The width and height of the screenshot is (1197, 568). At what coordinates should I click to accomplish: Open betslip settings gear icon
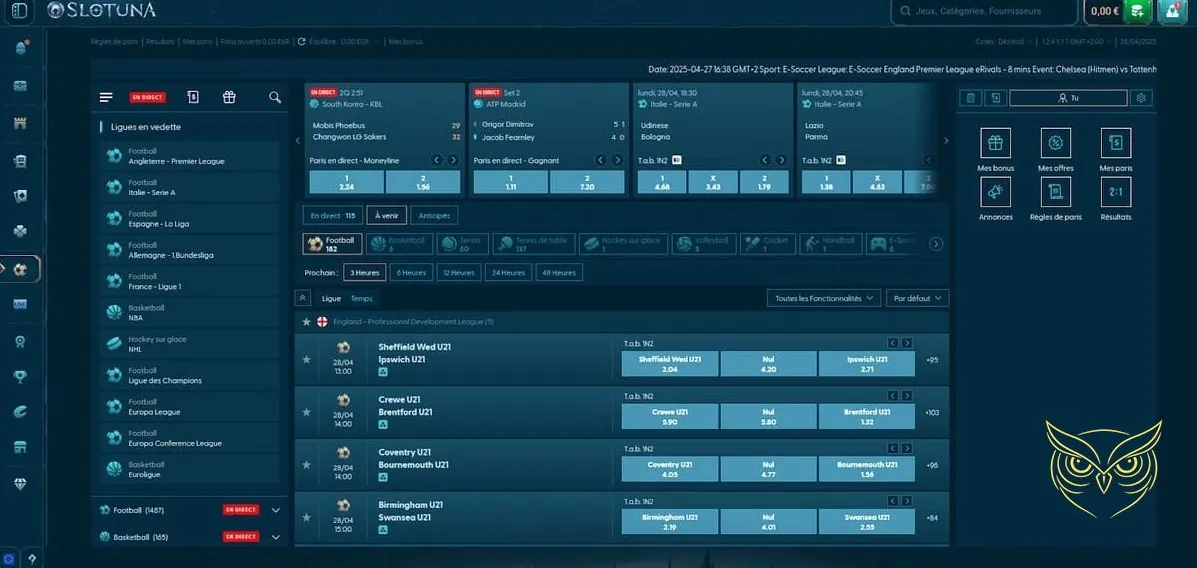point(1141,98)
